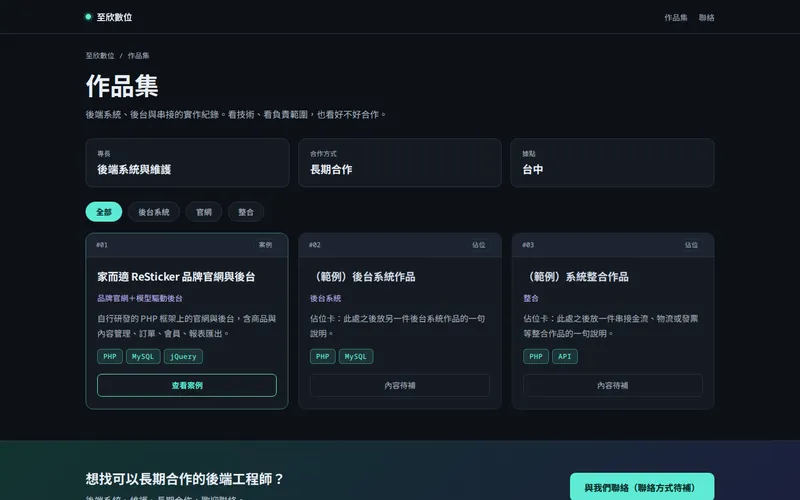Click 與我們聯絡（聯絡方式待補） button

coord(642,488)
